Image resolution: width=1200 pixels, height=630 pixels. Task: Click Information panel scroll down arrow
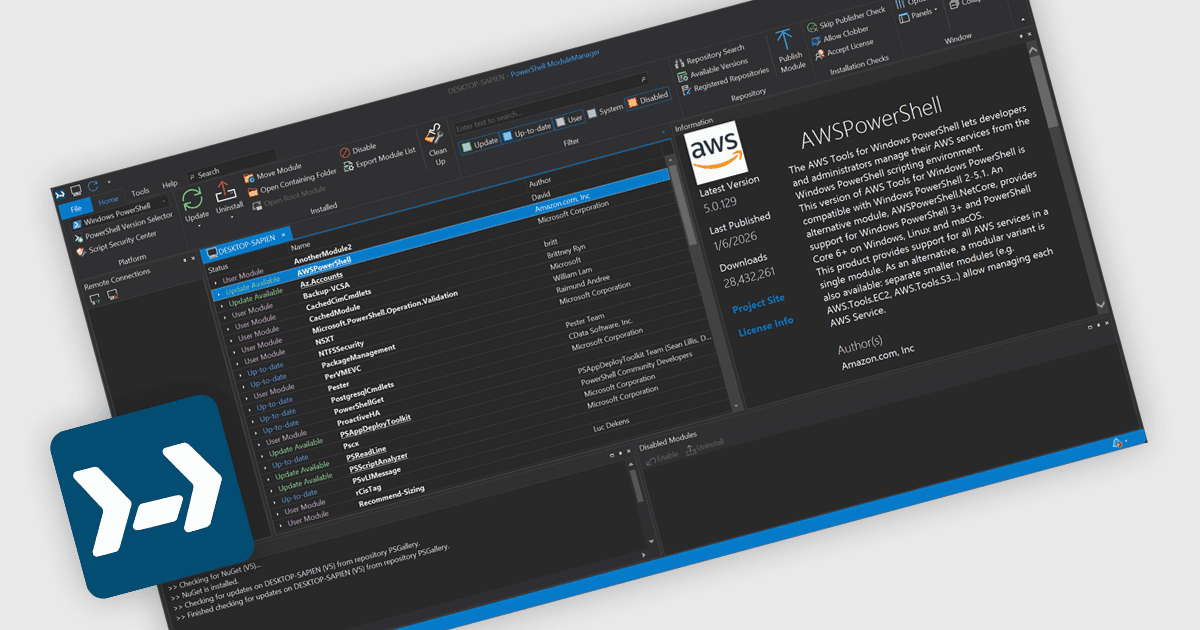point(1101,304)
